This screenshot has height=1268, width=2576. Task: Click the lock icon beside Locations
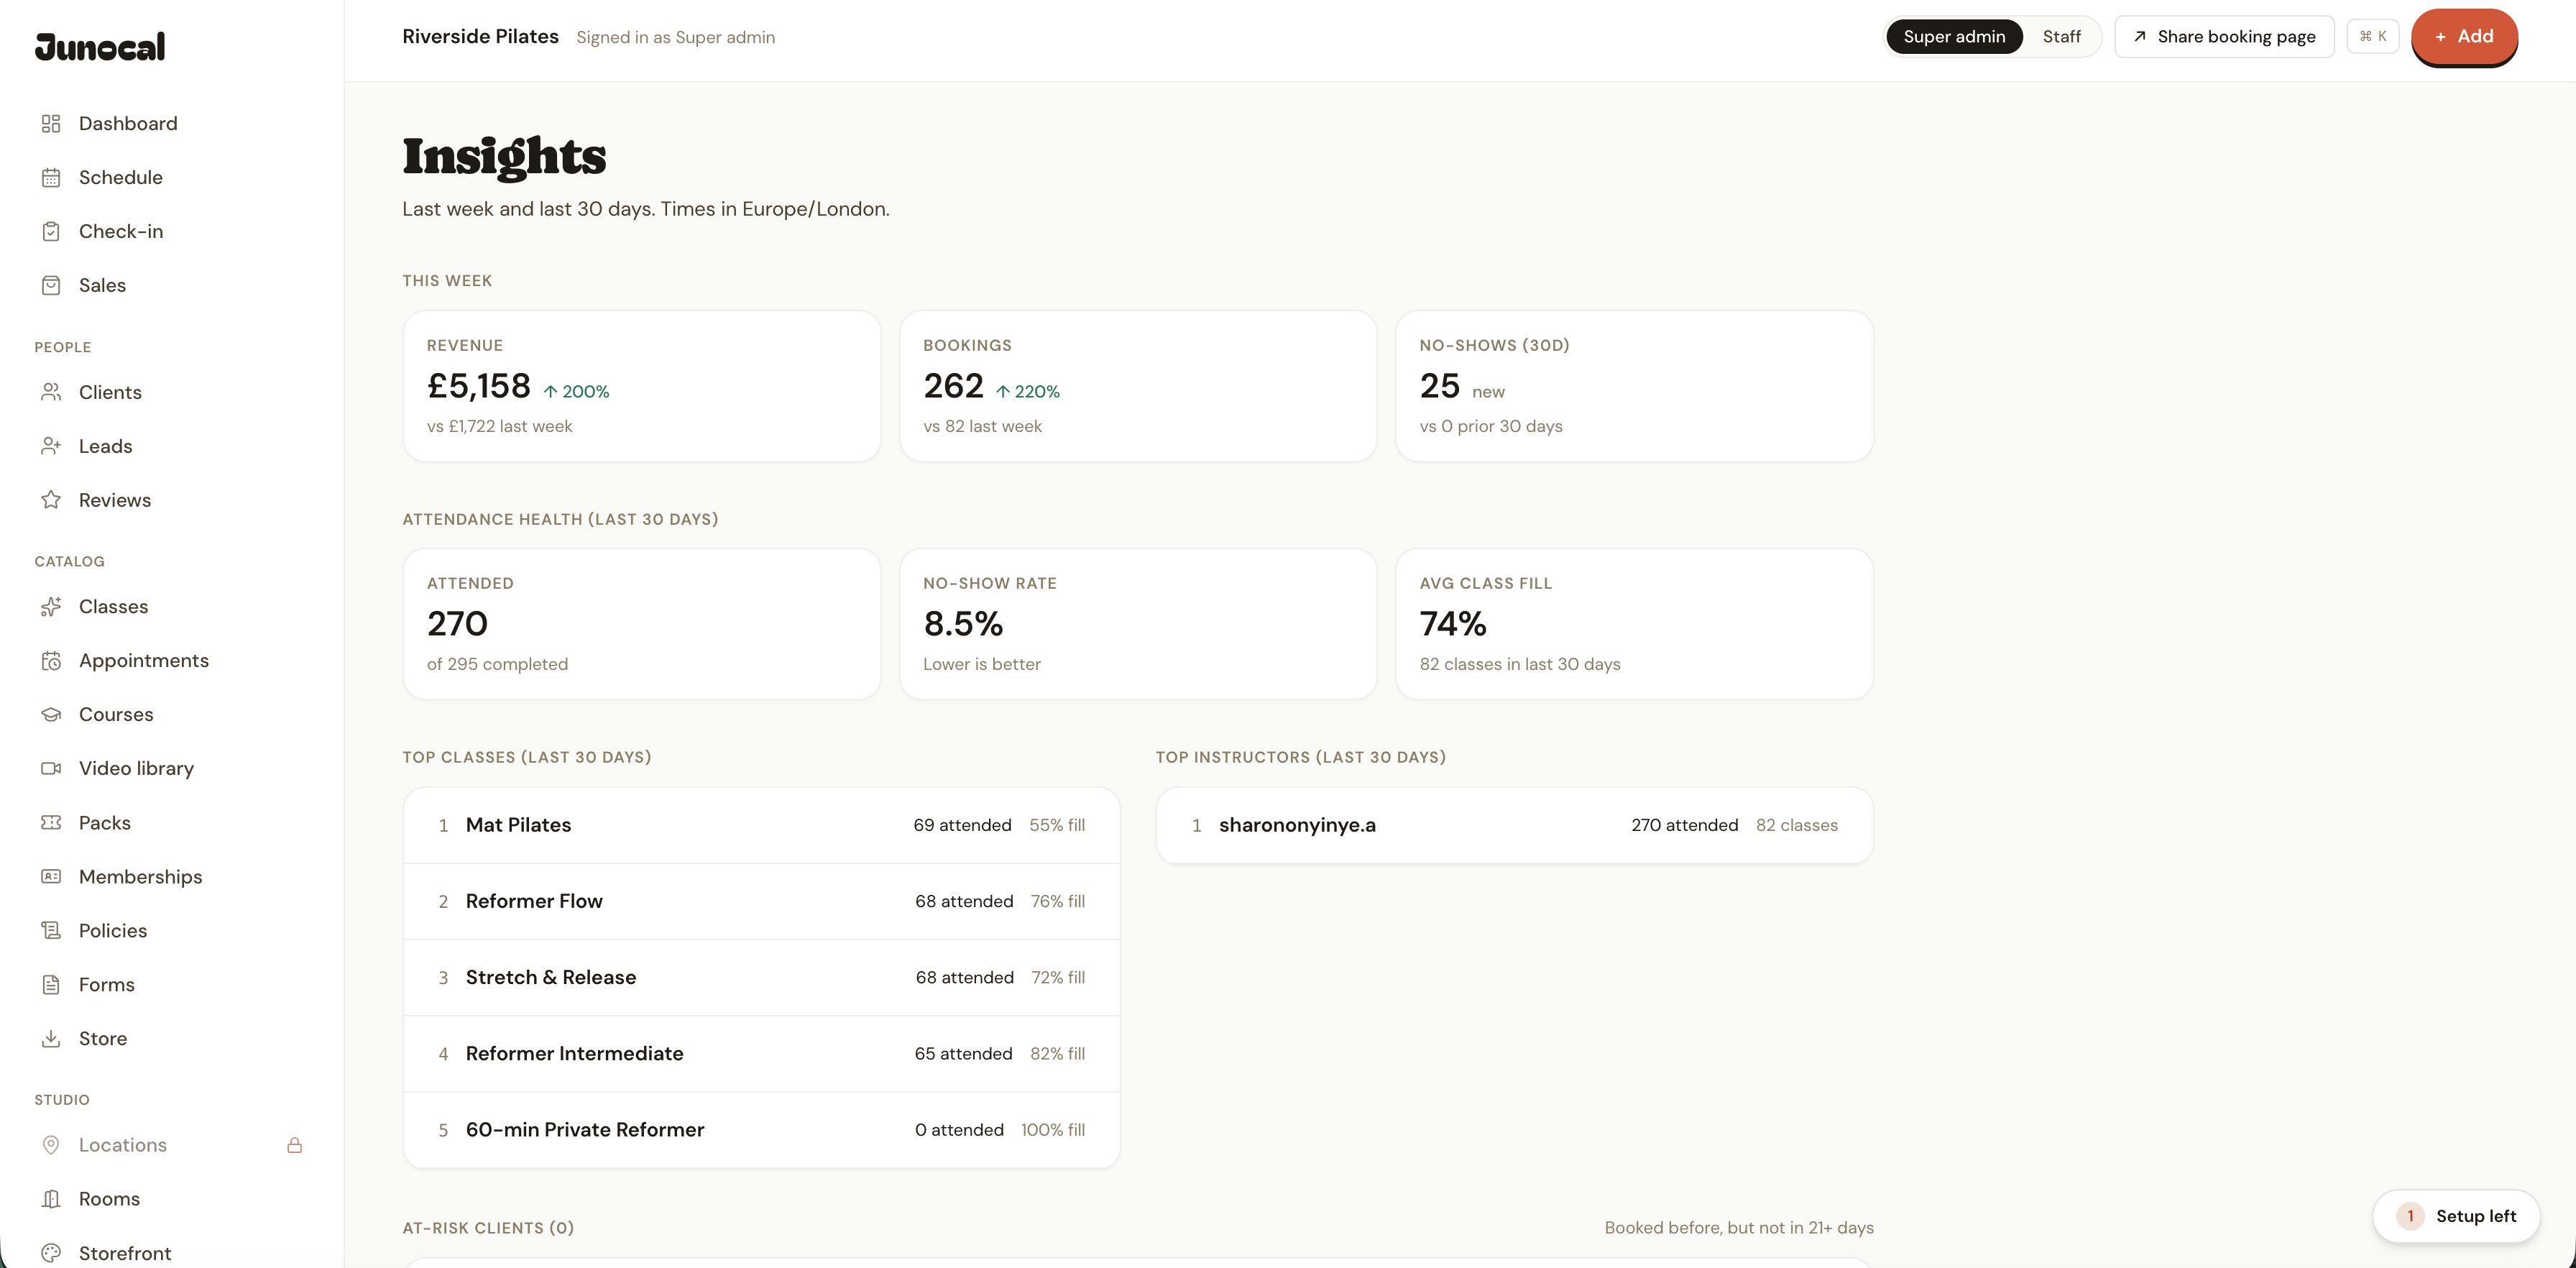click(294, 1145)
